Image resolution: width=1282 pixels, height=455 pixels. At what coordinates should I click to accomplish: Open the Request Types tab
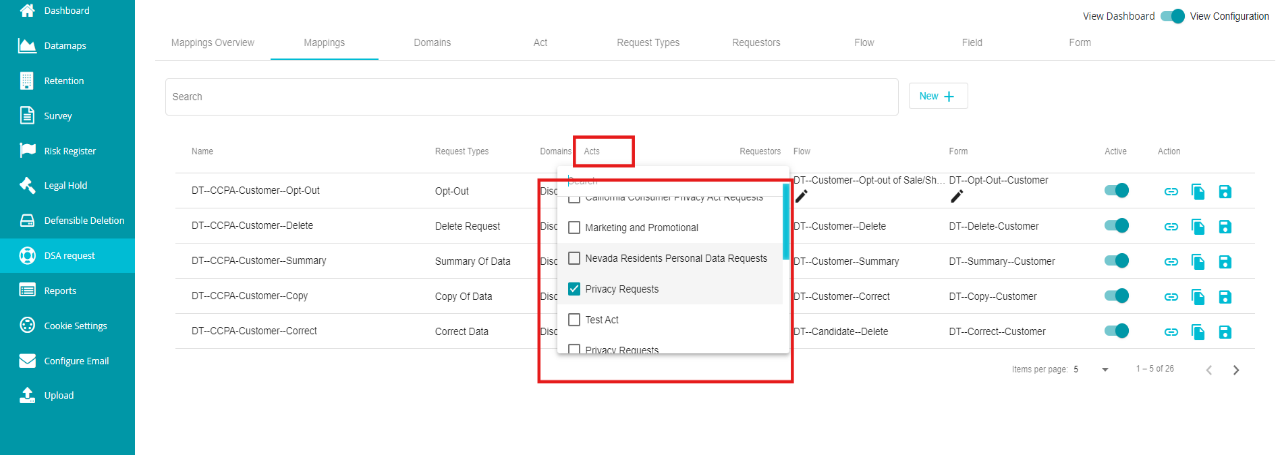coord(648,43)
